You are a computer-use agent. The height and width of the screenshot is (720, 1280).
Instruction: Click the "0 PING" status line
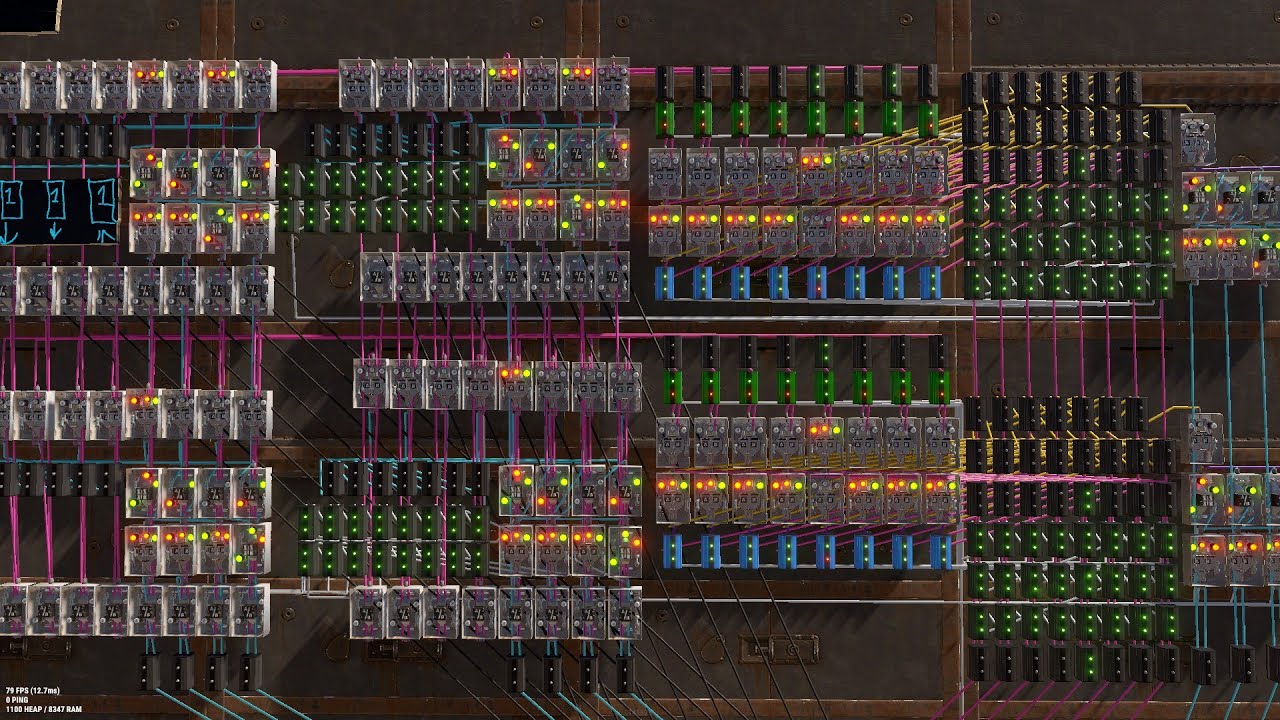point(16,700)
